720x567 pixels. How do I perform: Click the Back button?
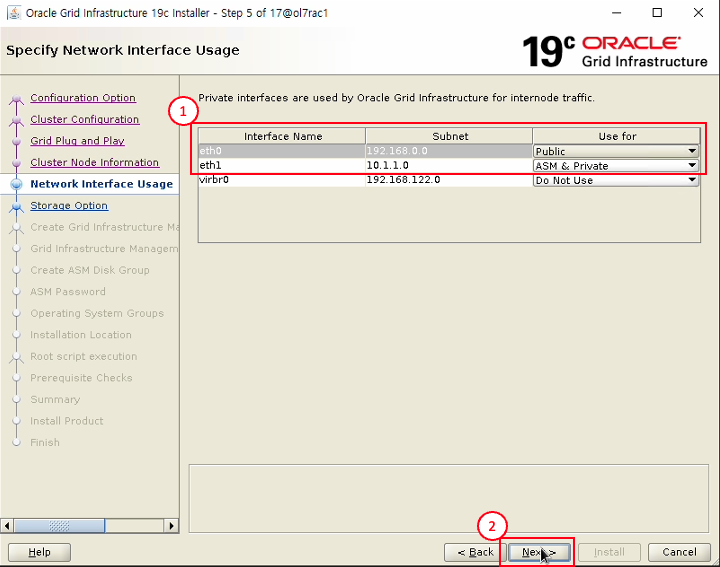tap(475, 552)
